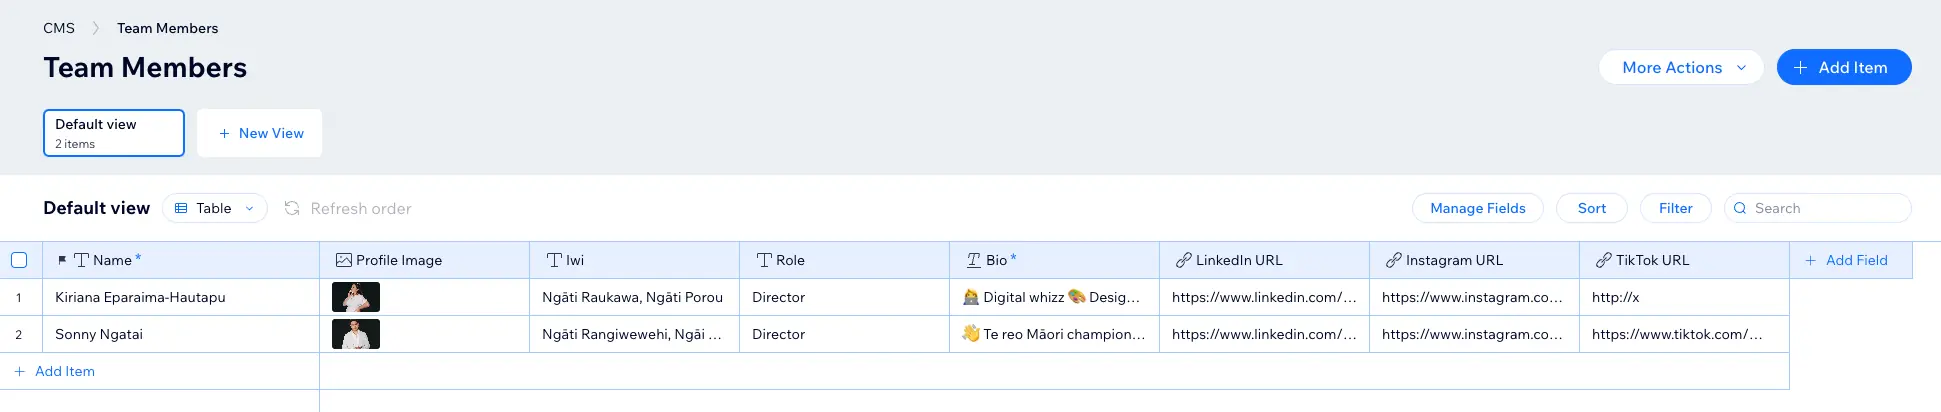Screen dimensions: 1941x412
Task: Open the Filter options
Action: [1675, 208]
